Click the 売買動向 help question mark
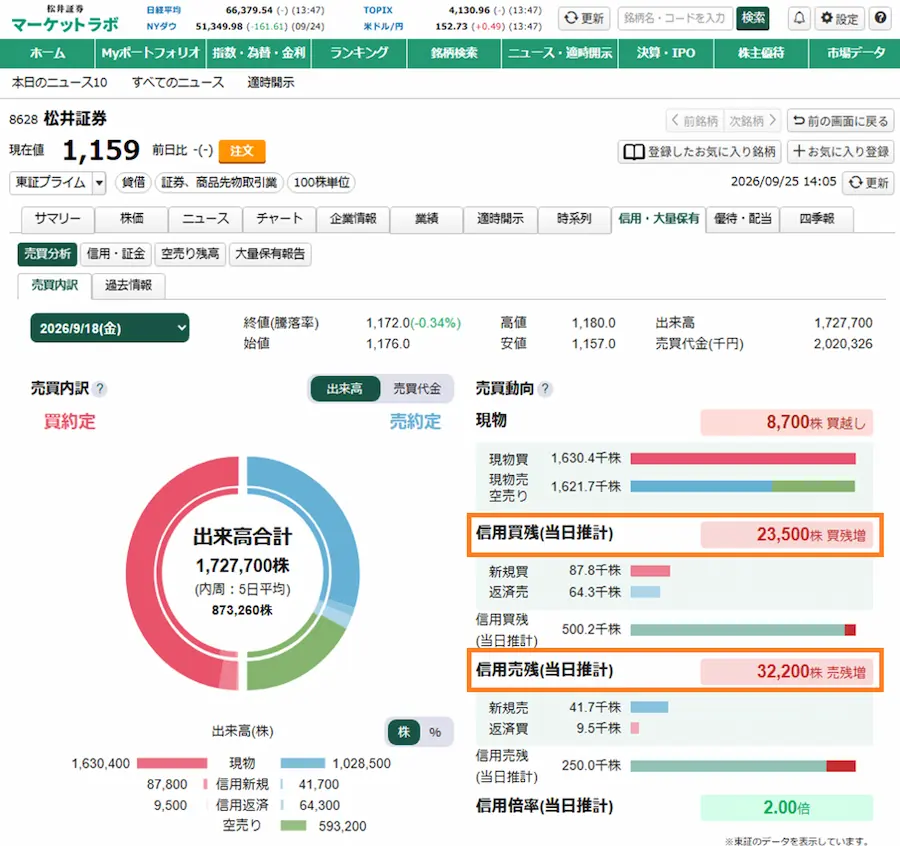Screen dimensions: 900x846 [x=545, y=389]
